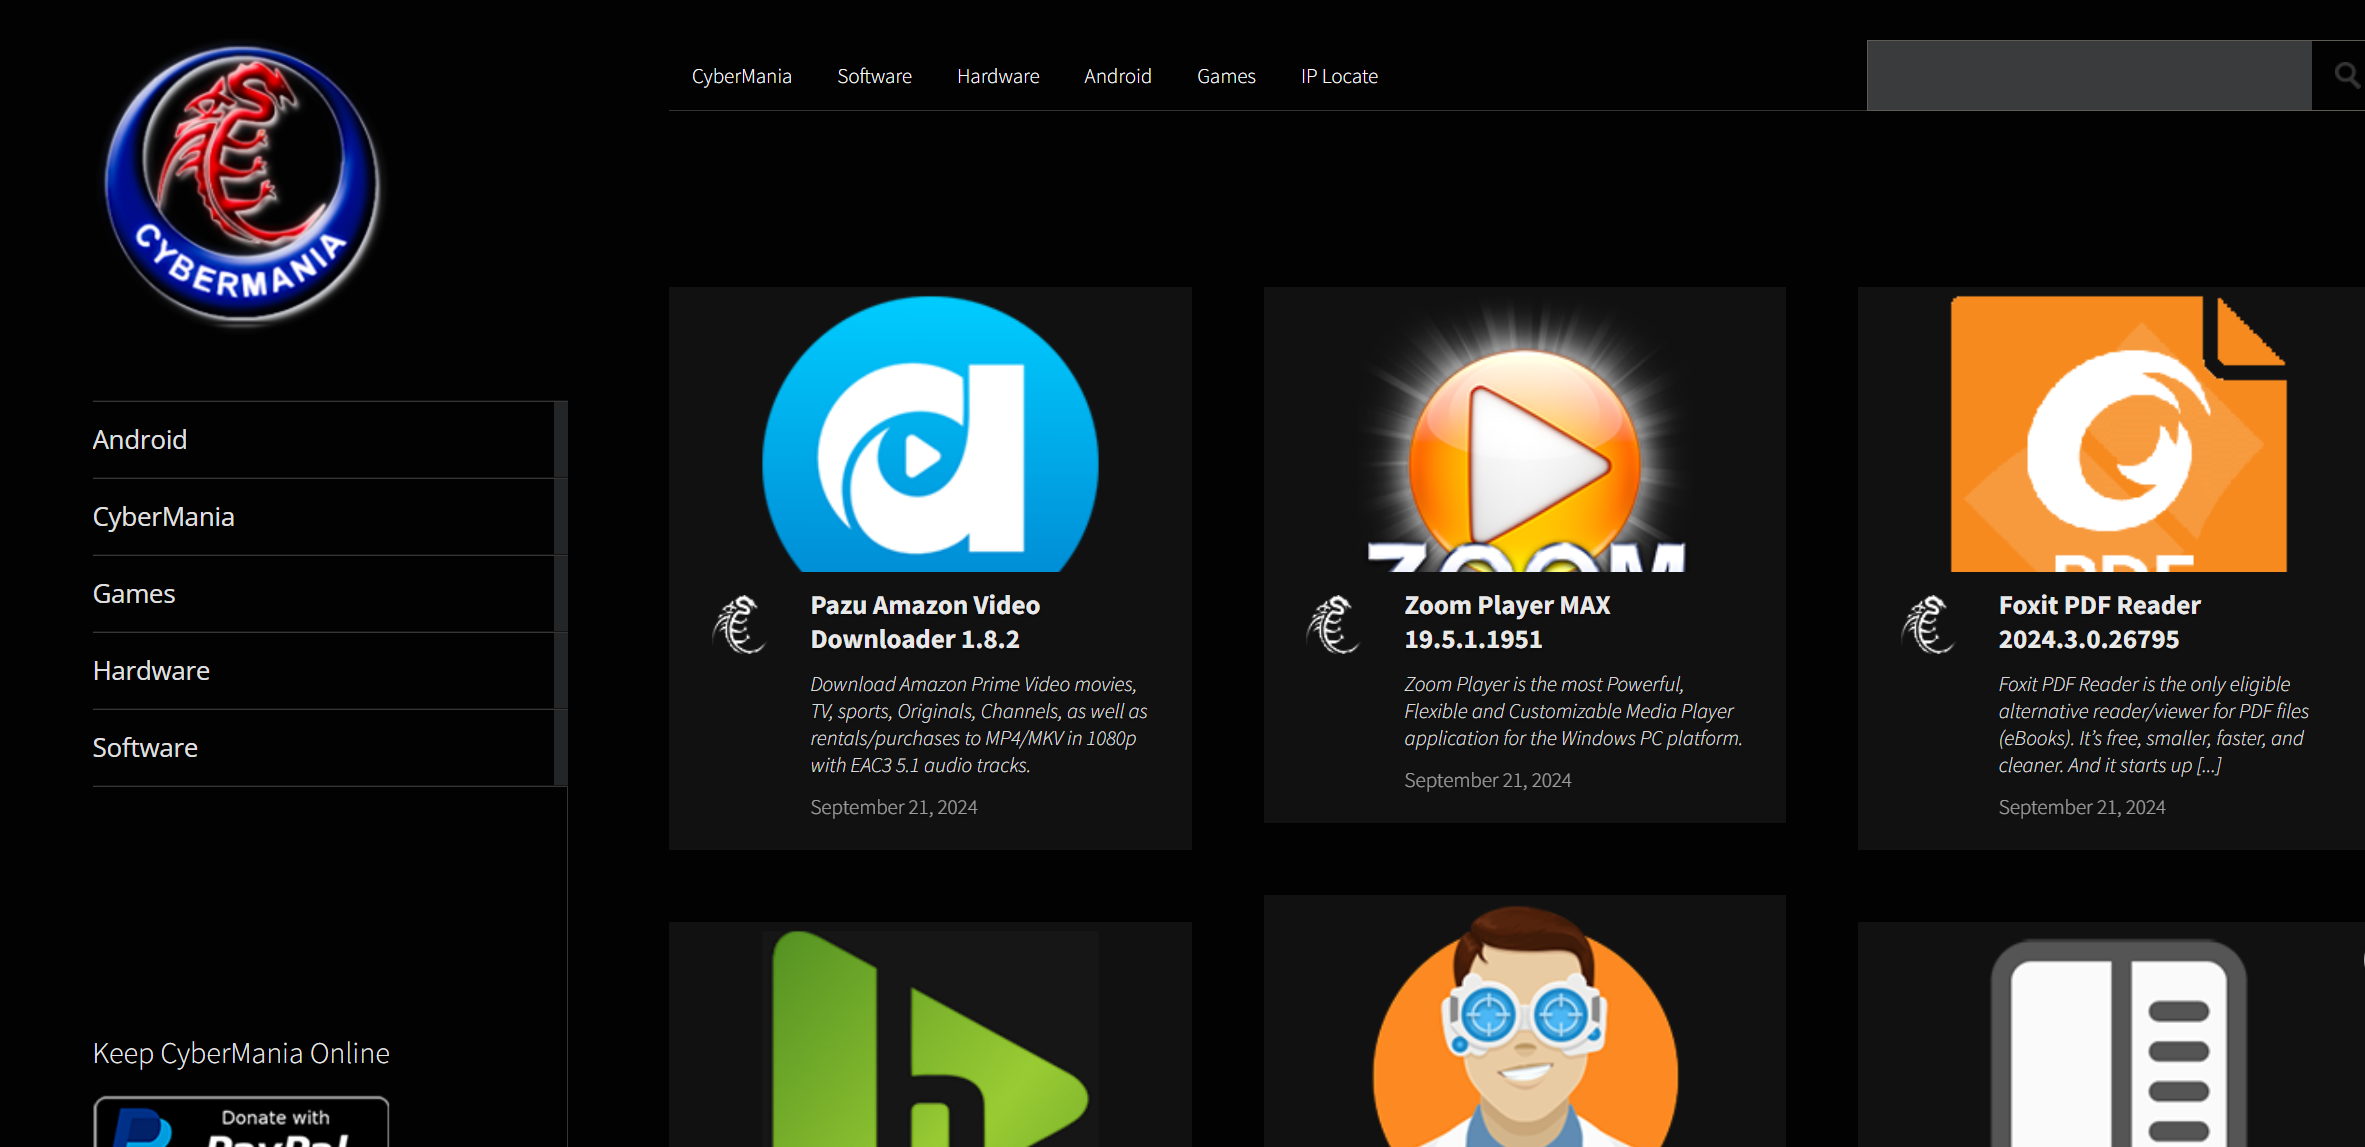The width and height of the screenshot is (2365, 1147).
Task: Open CyberMania in the top menu
Action: click(x=741, y=76)
